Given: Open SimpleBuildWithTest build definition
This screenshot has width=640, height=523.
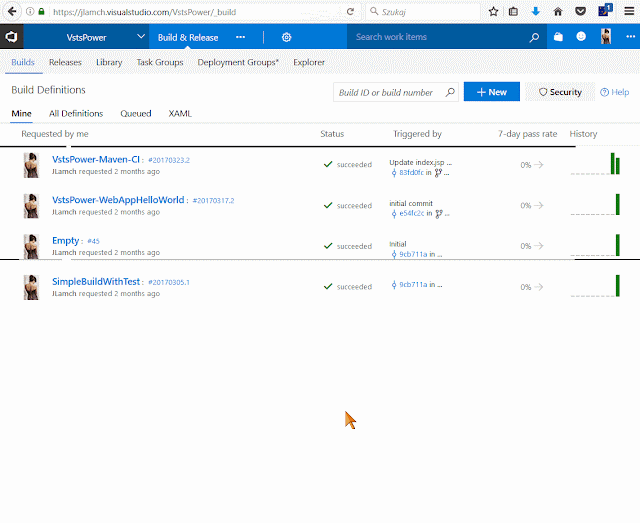Looking at the screenshot, I should point(96,281).
